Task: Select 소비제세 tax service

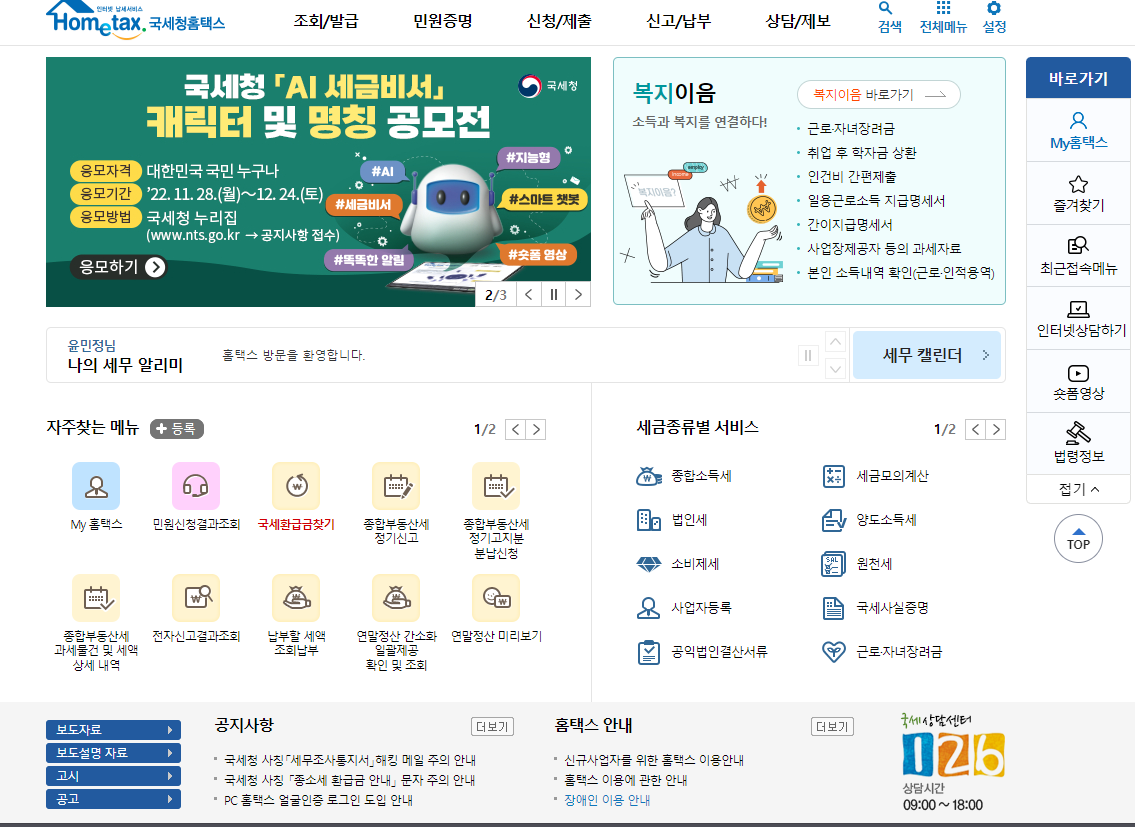Action: [x=678, y=564]
